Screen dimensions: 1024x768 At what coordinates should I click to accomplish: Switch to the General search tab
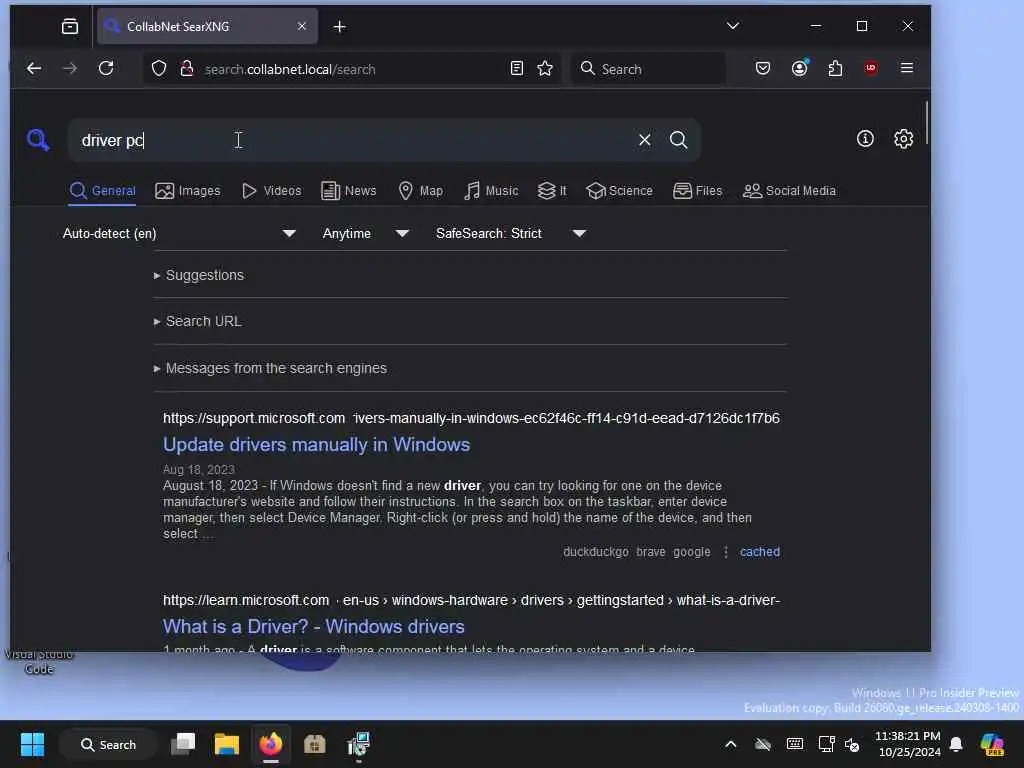click(103, 191)
